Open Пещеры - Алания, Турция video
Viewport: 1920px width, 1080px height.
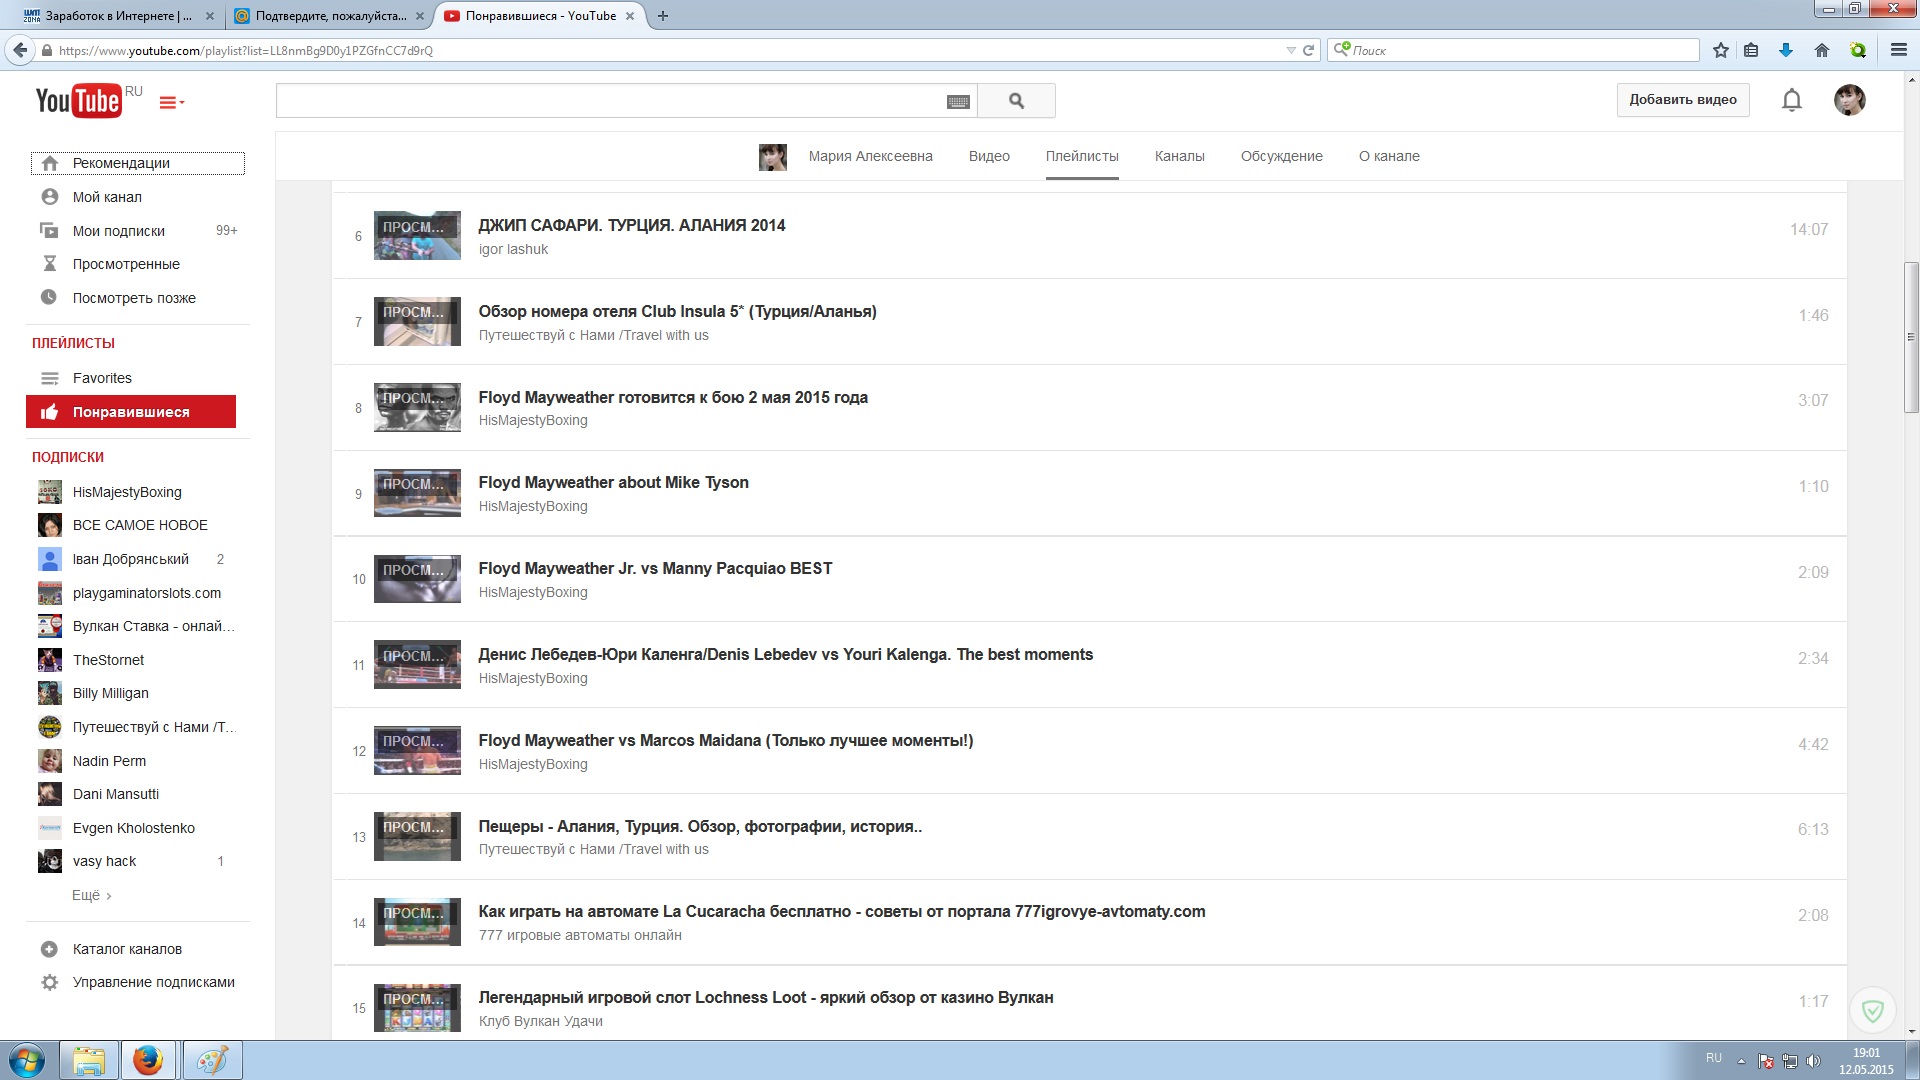click(x=700, y=826)
